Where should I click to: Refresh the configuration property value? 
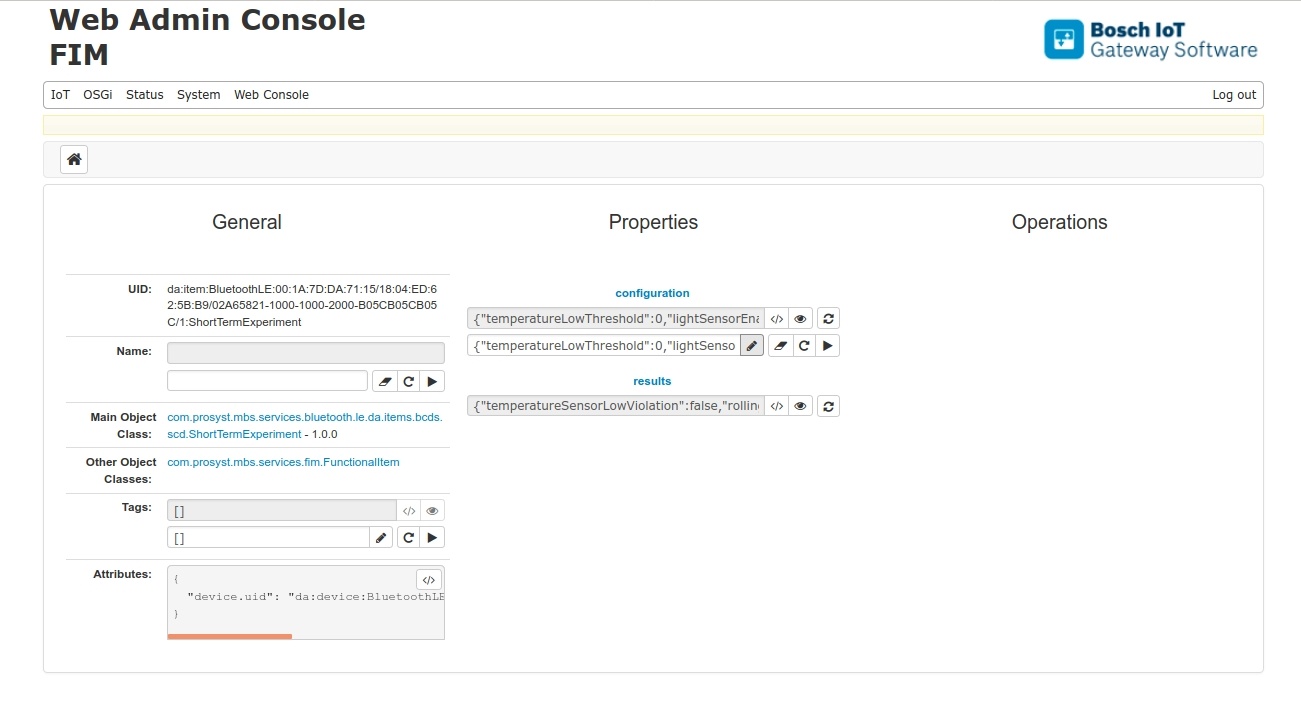pyautogui.click(x=828, y=319)
